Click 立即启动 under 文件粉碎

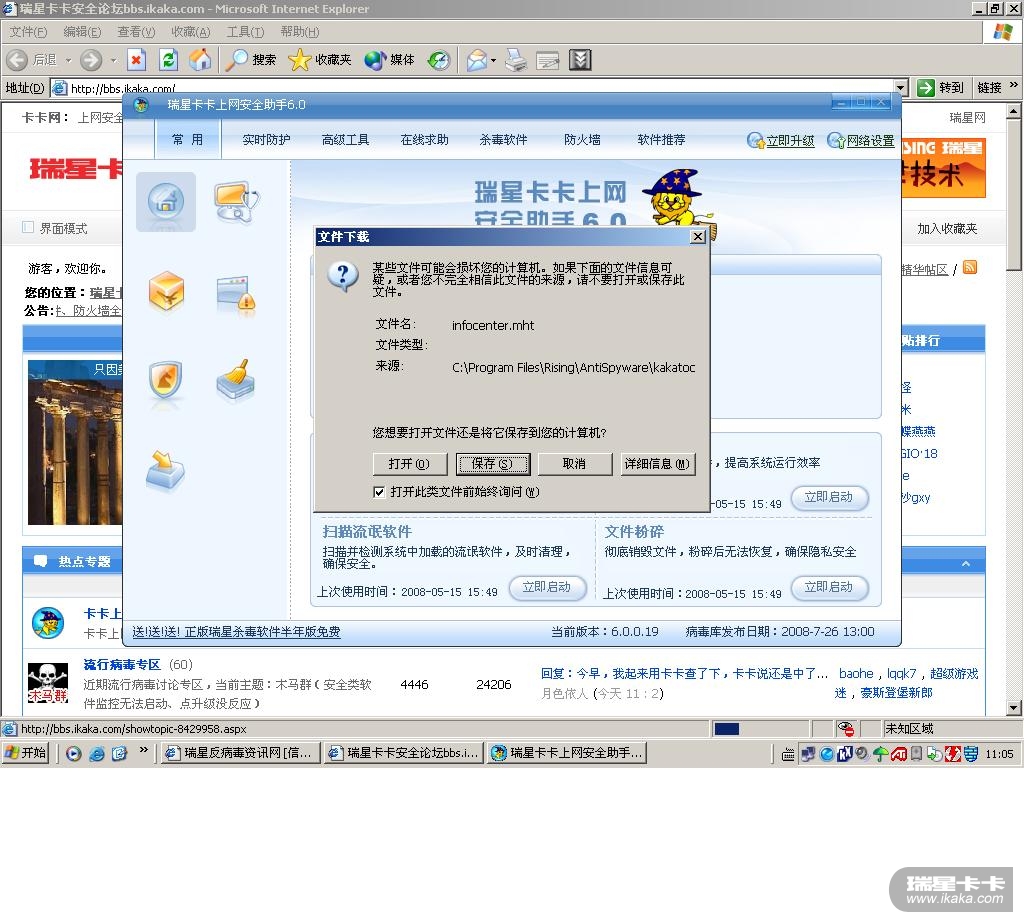pos(829,587)
